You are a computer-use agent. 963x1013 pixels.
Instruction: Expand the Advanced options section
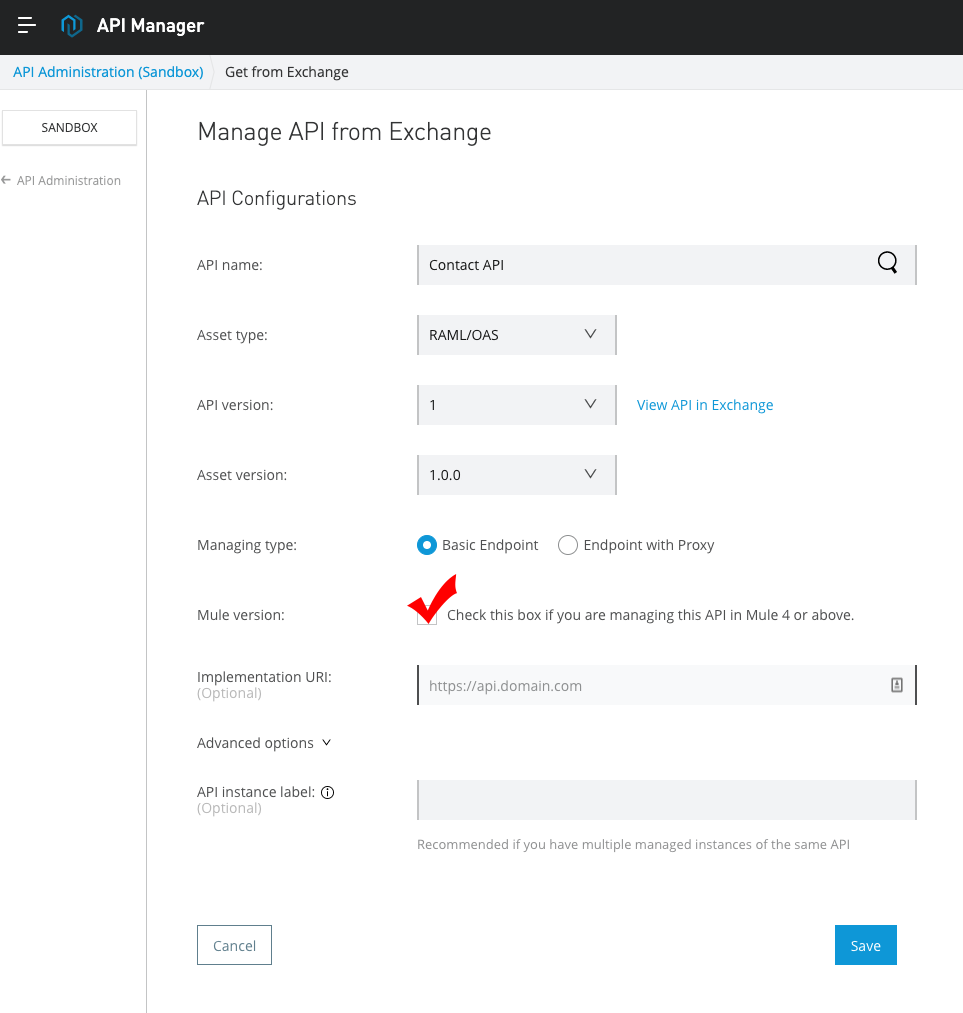click(x=264, y=743)
